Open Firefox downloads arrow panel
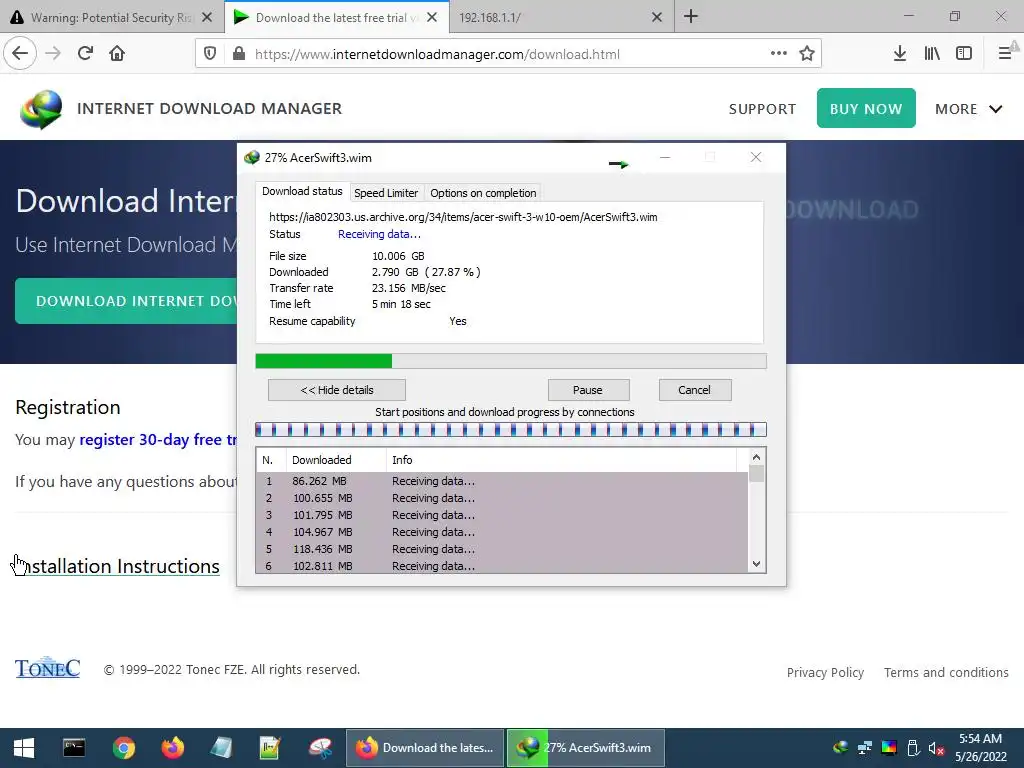This screenshot has width=1024, height=768. tap(900, 54)
